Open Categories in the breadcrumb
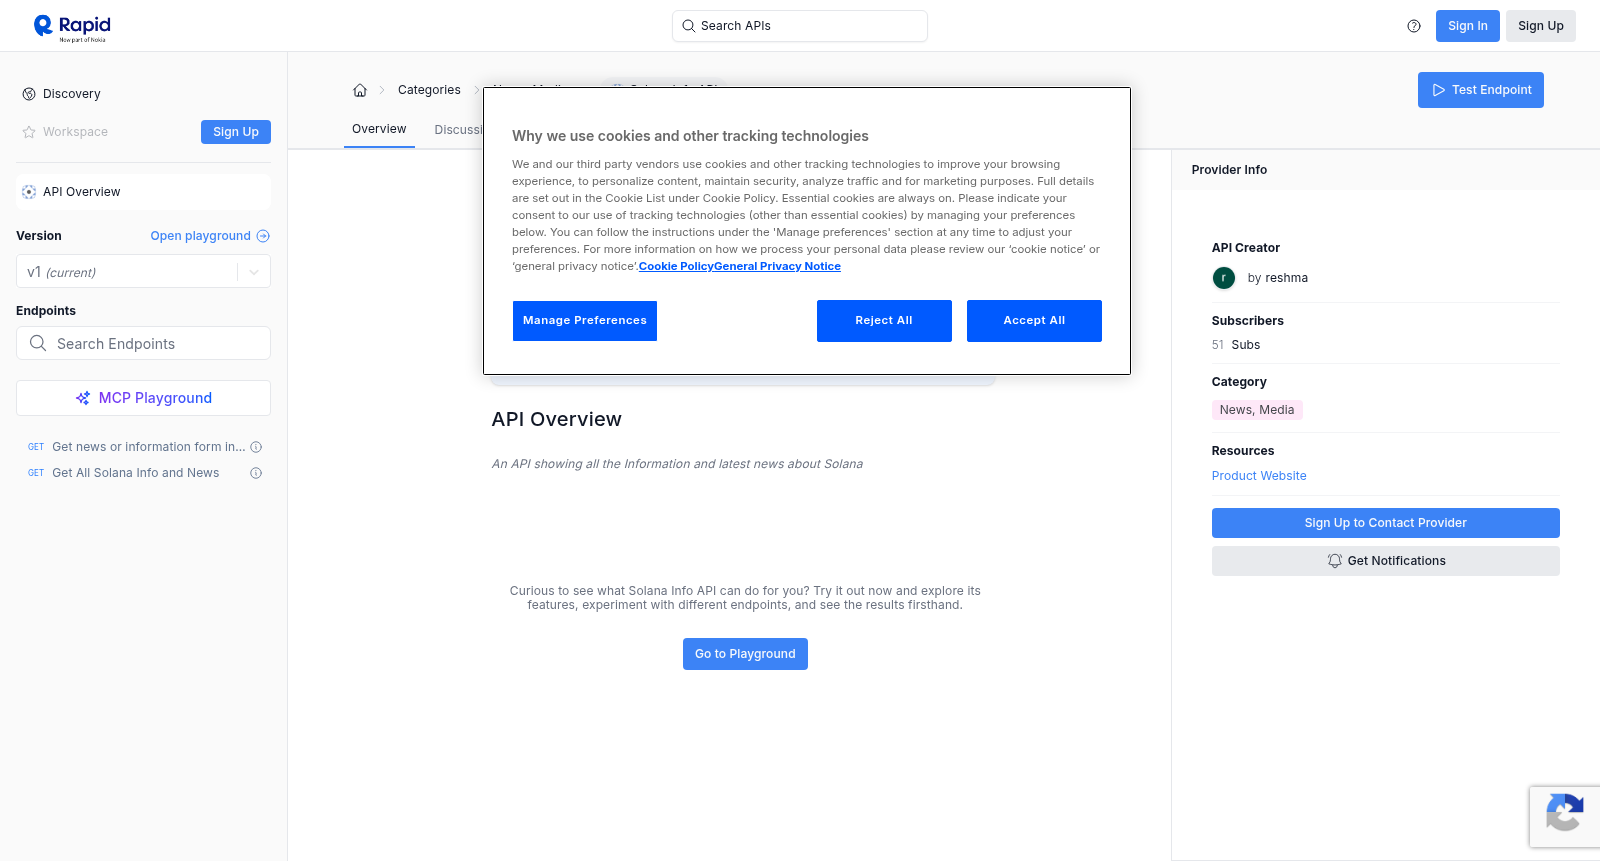Screen dimensions: 1600x861 (x=429, y=90)
